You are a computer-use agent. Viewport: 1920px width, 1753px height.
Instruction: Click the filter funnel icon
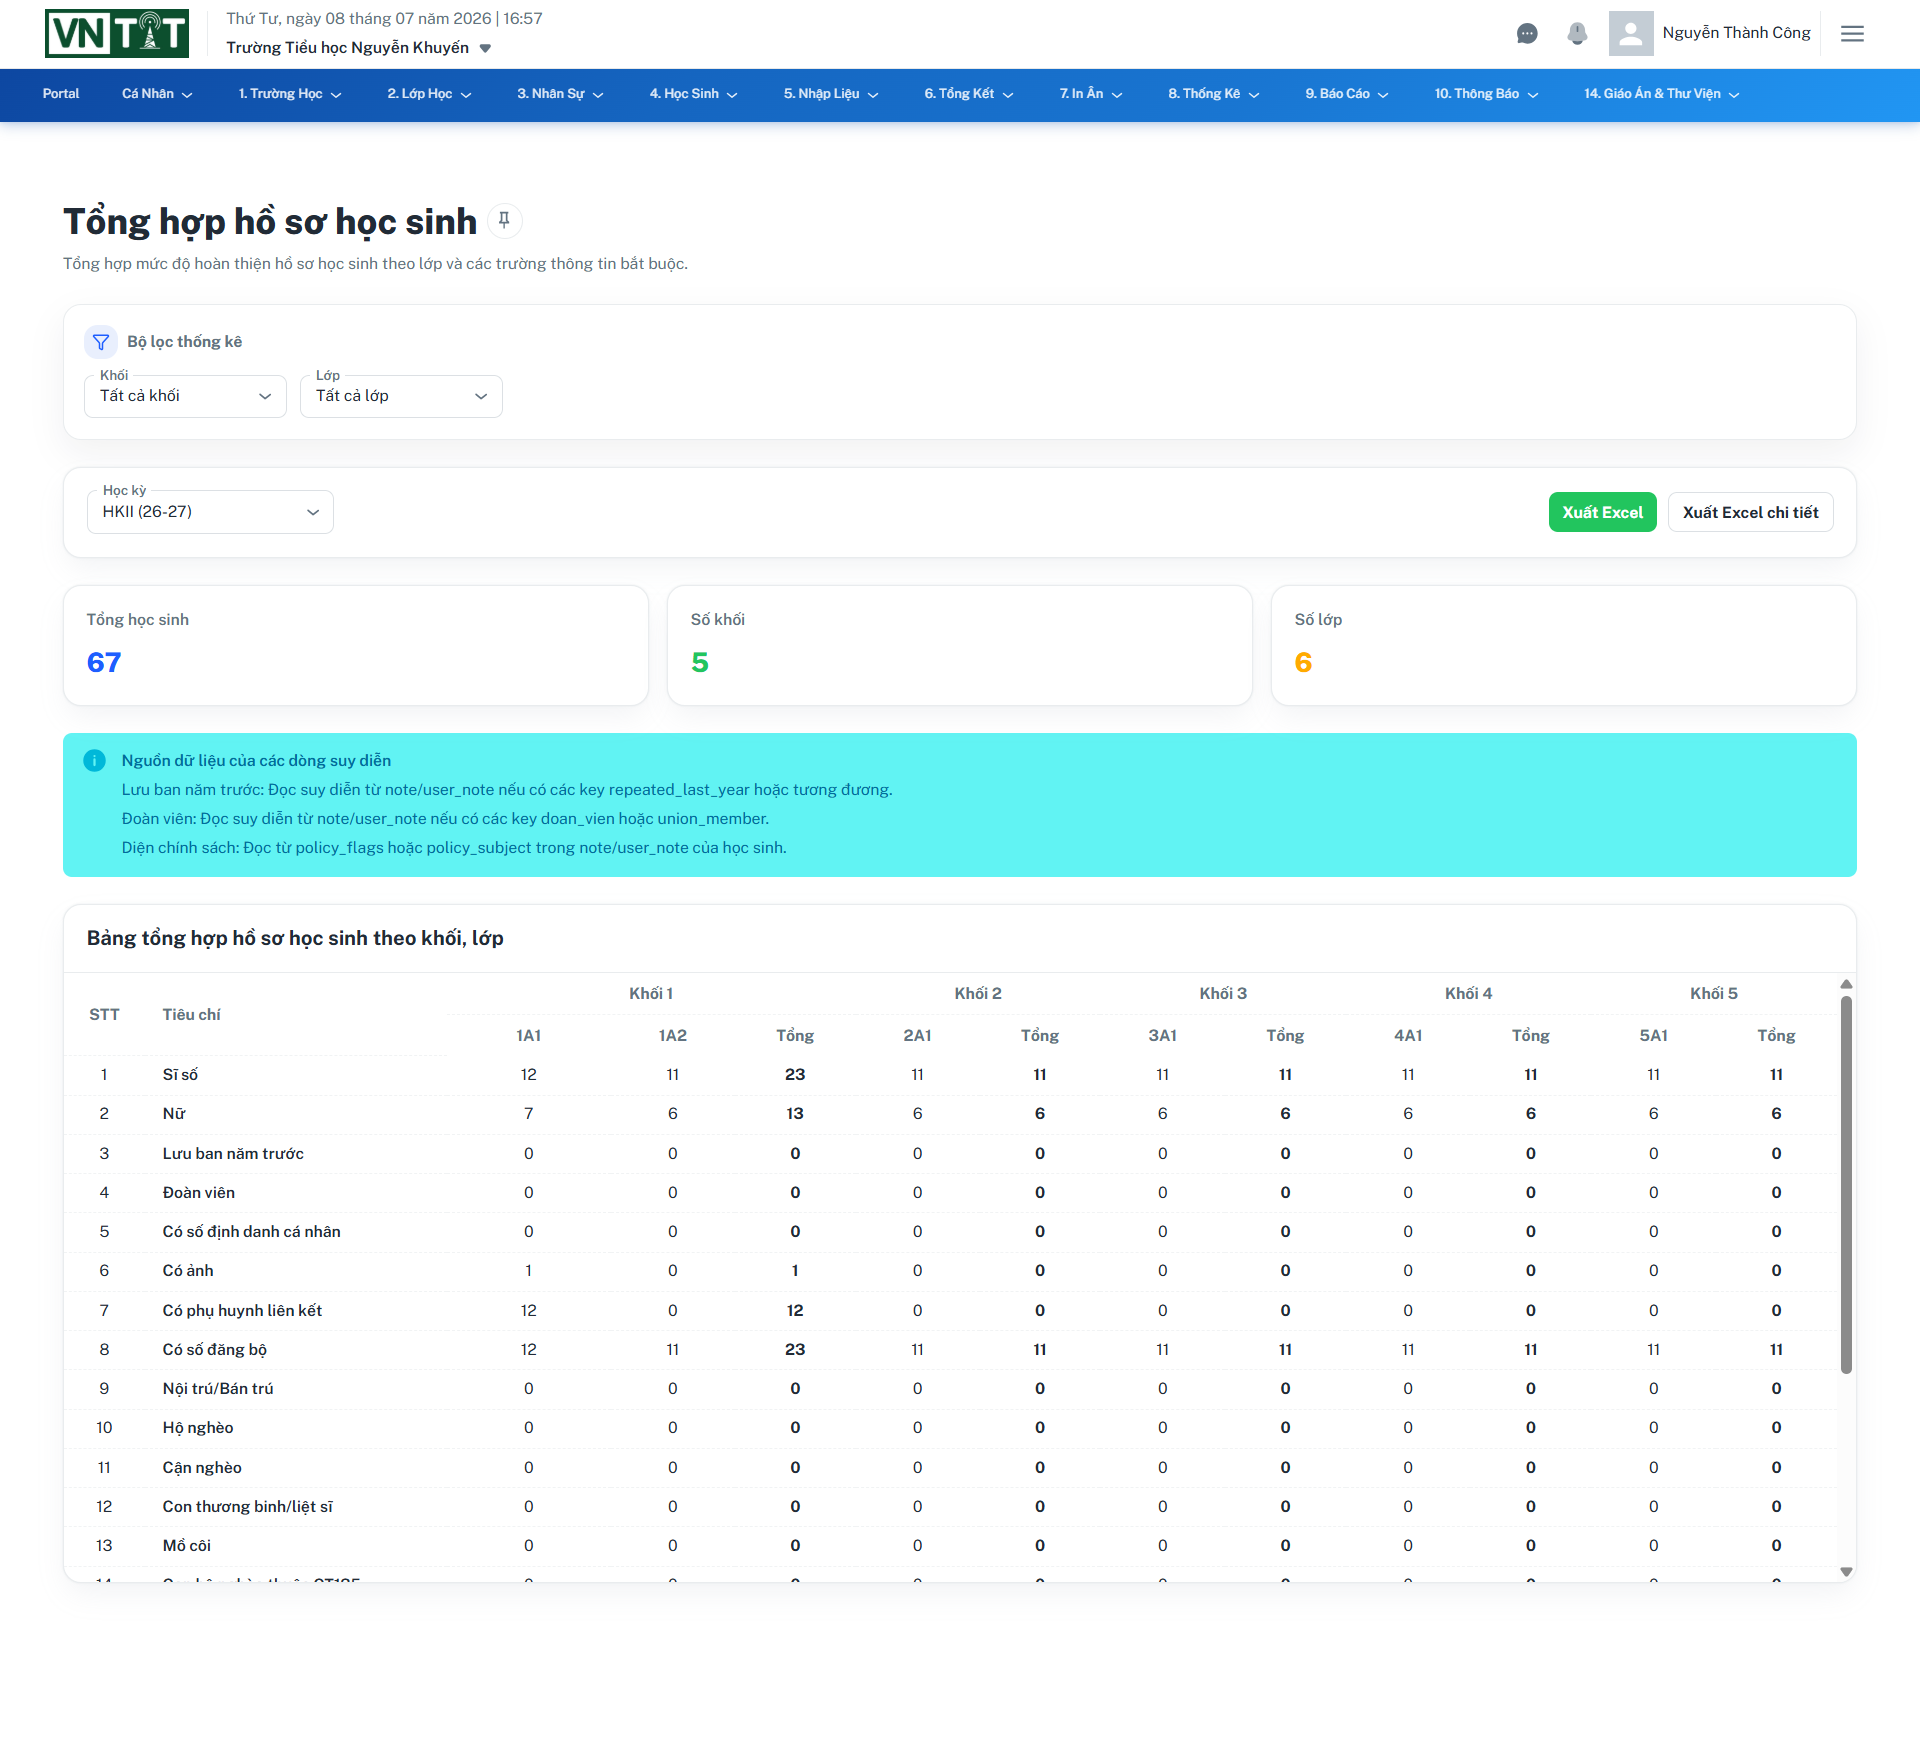coord(101,342)
